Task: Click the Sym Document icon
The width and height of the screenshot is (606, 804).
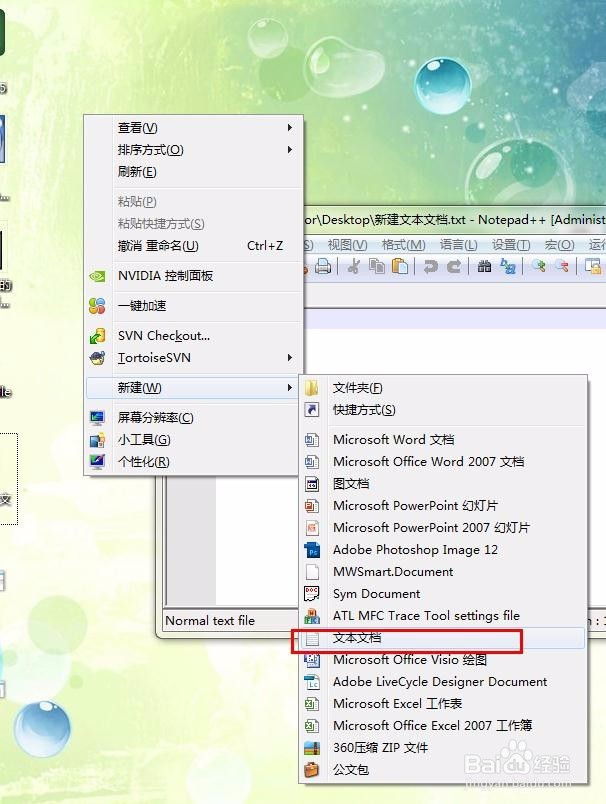Action: [312, 594]
